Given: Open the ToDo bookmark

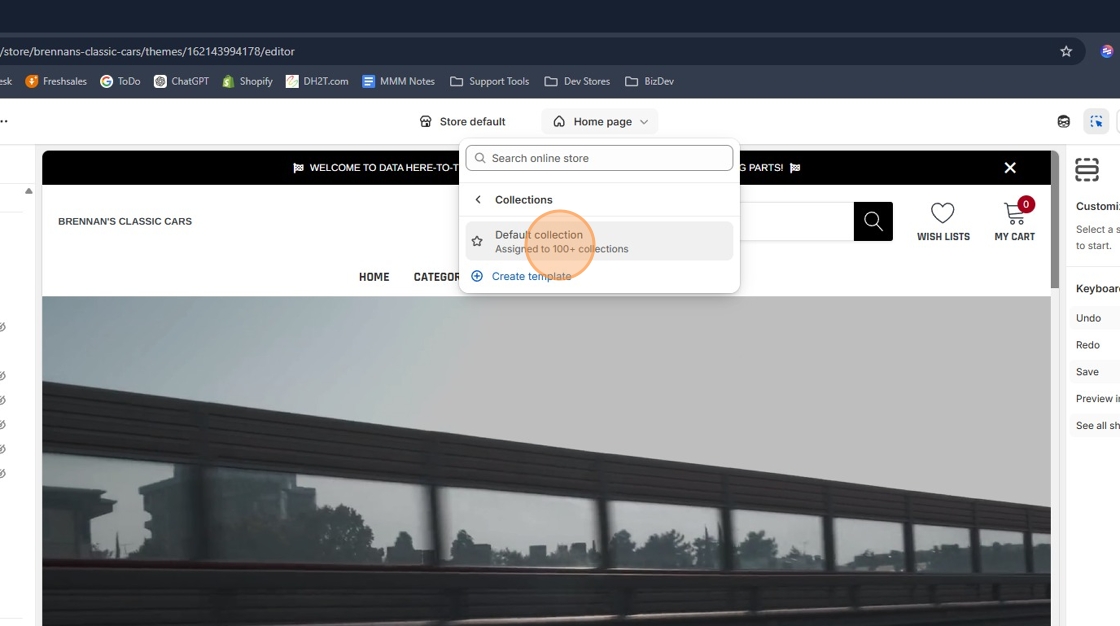Looking at the screenshot, I should (x=120, y=81).
